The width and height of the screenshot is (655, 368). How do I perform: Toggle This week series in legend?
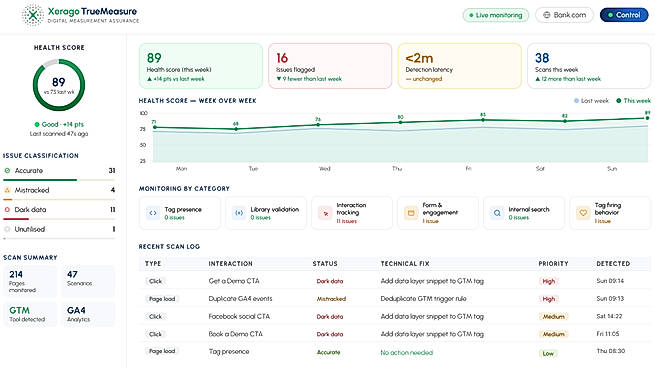click(634, 101)
